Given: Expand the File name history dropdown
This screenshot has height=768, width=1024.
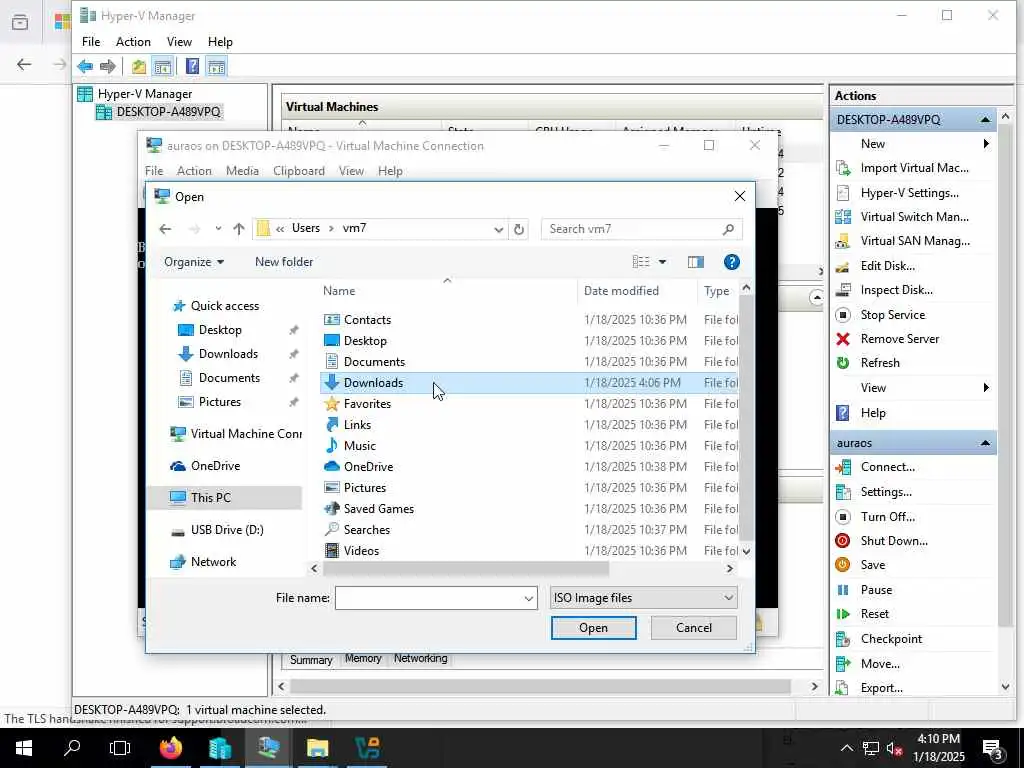Looking at the screenshot, I should pyautogui.click(x=528, y=598).
